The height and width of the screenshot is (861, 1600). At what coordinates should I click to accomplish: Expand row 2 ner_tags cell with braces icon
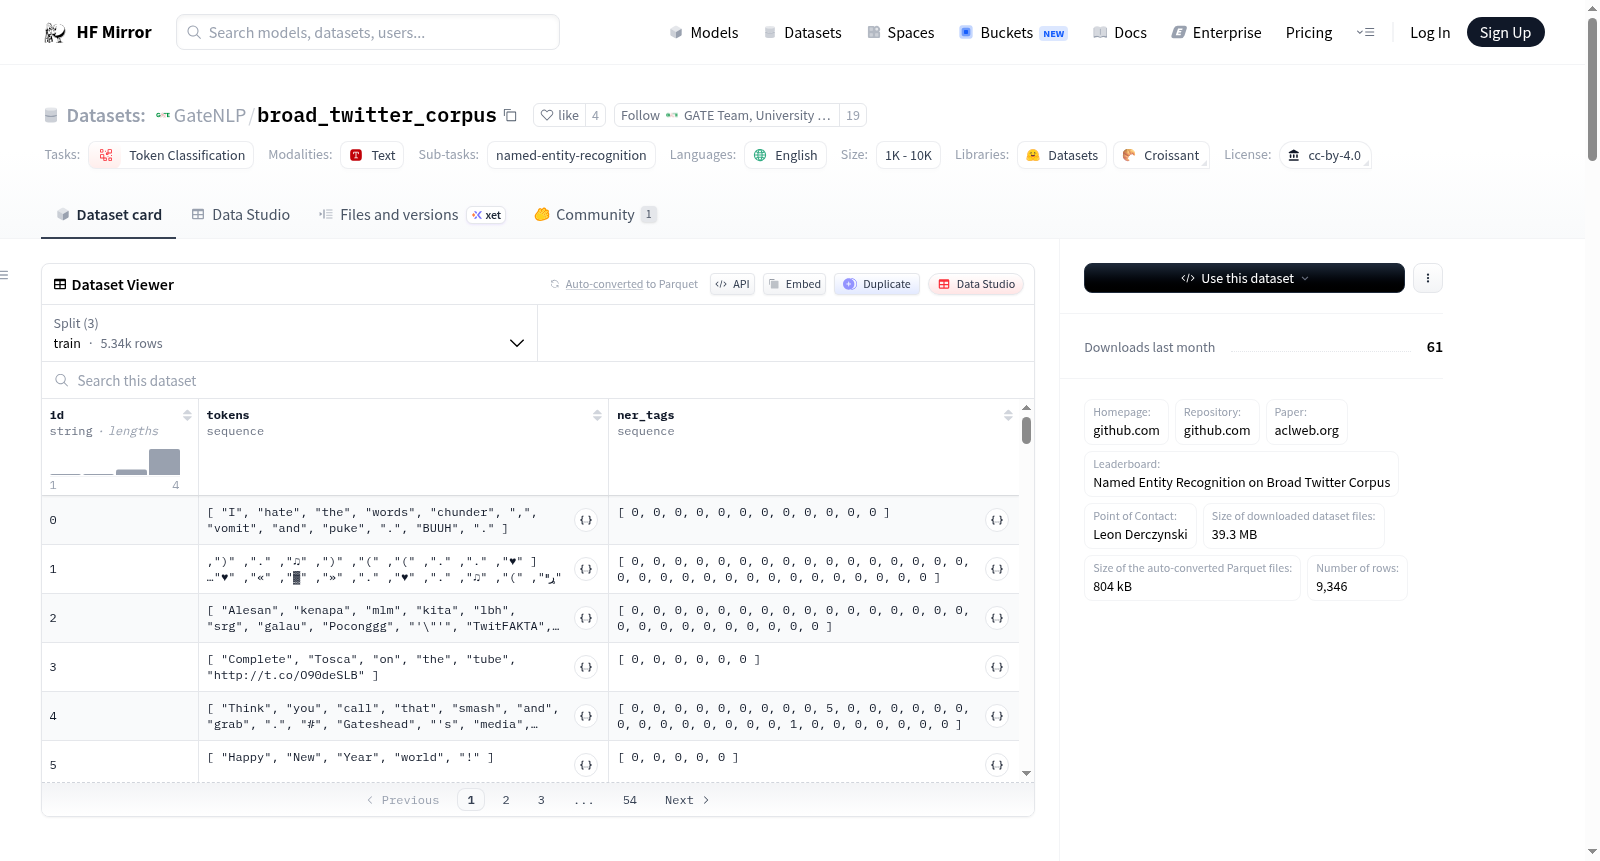click(x=997, y=618)
